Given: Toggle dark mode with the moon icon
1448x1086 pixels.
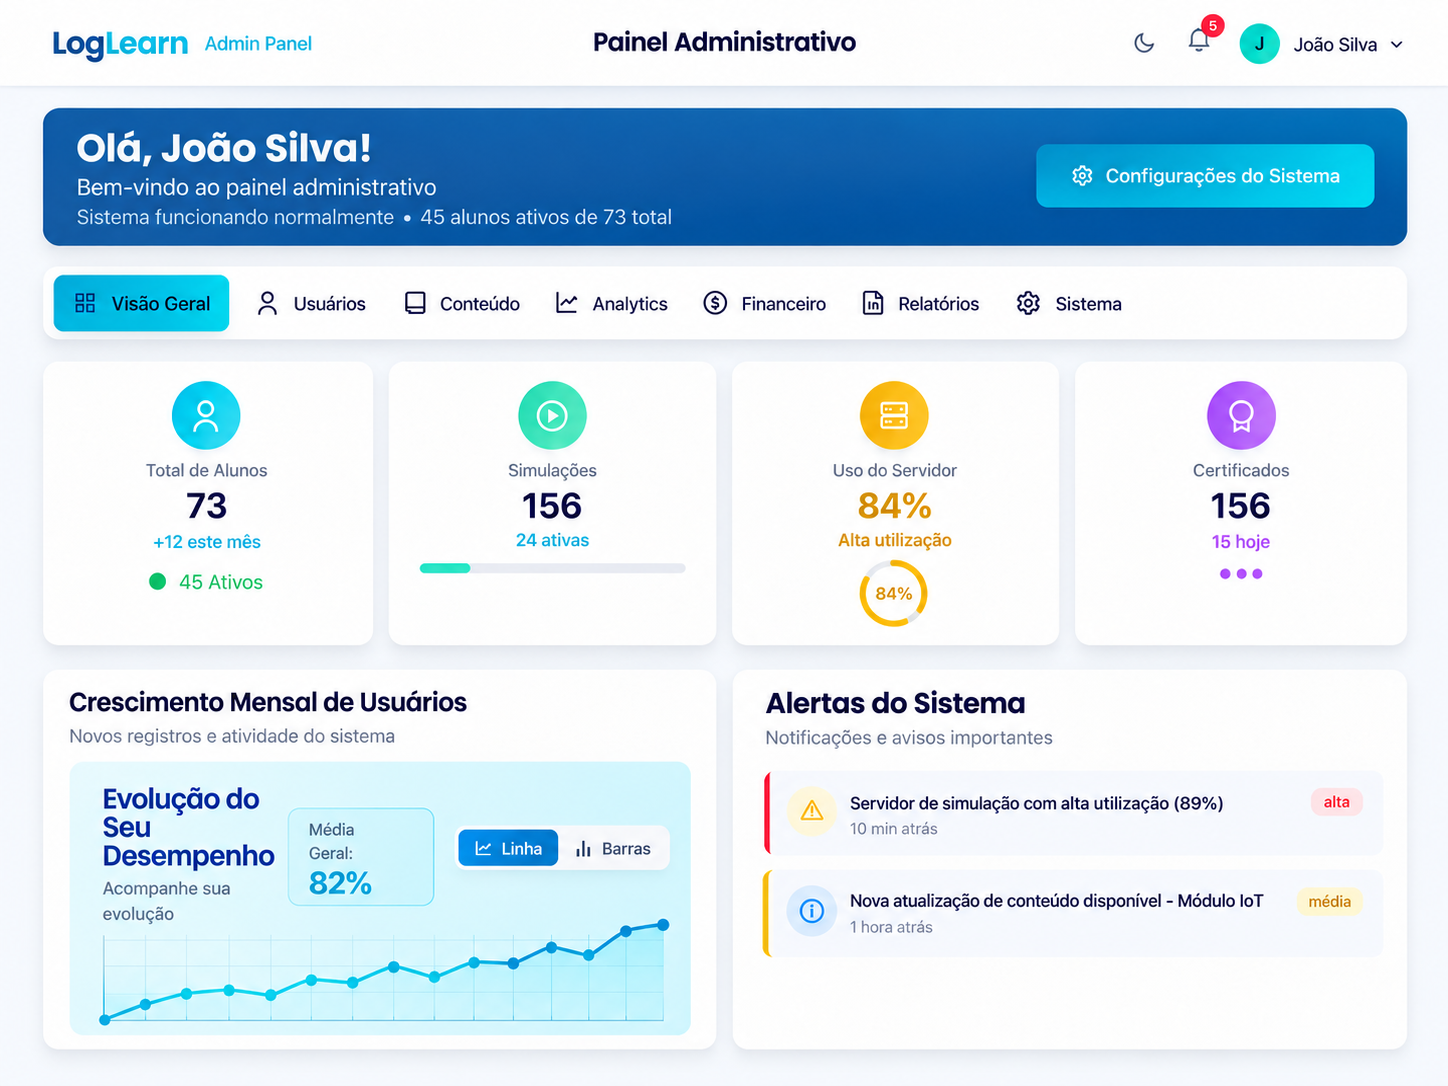Looking at the screenshot, I should [1144, 43].
